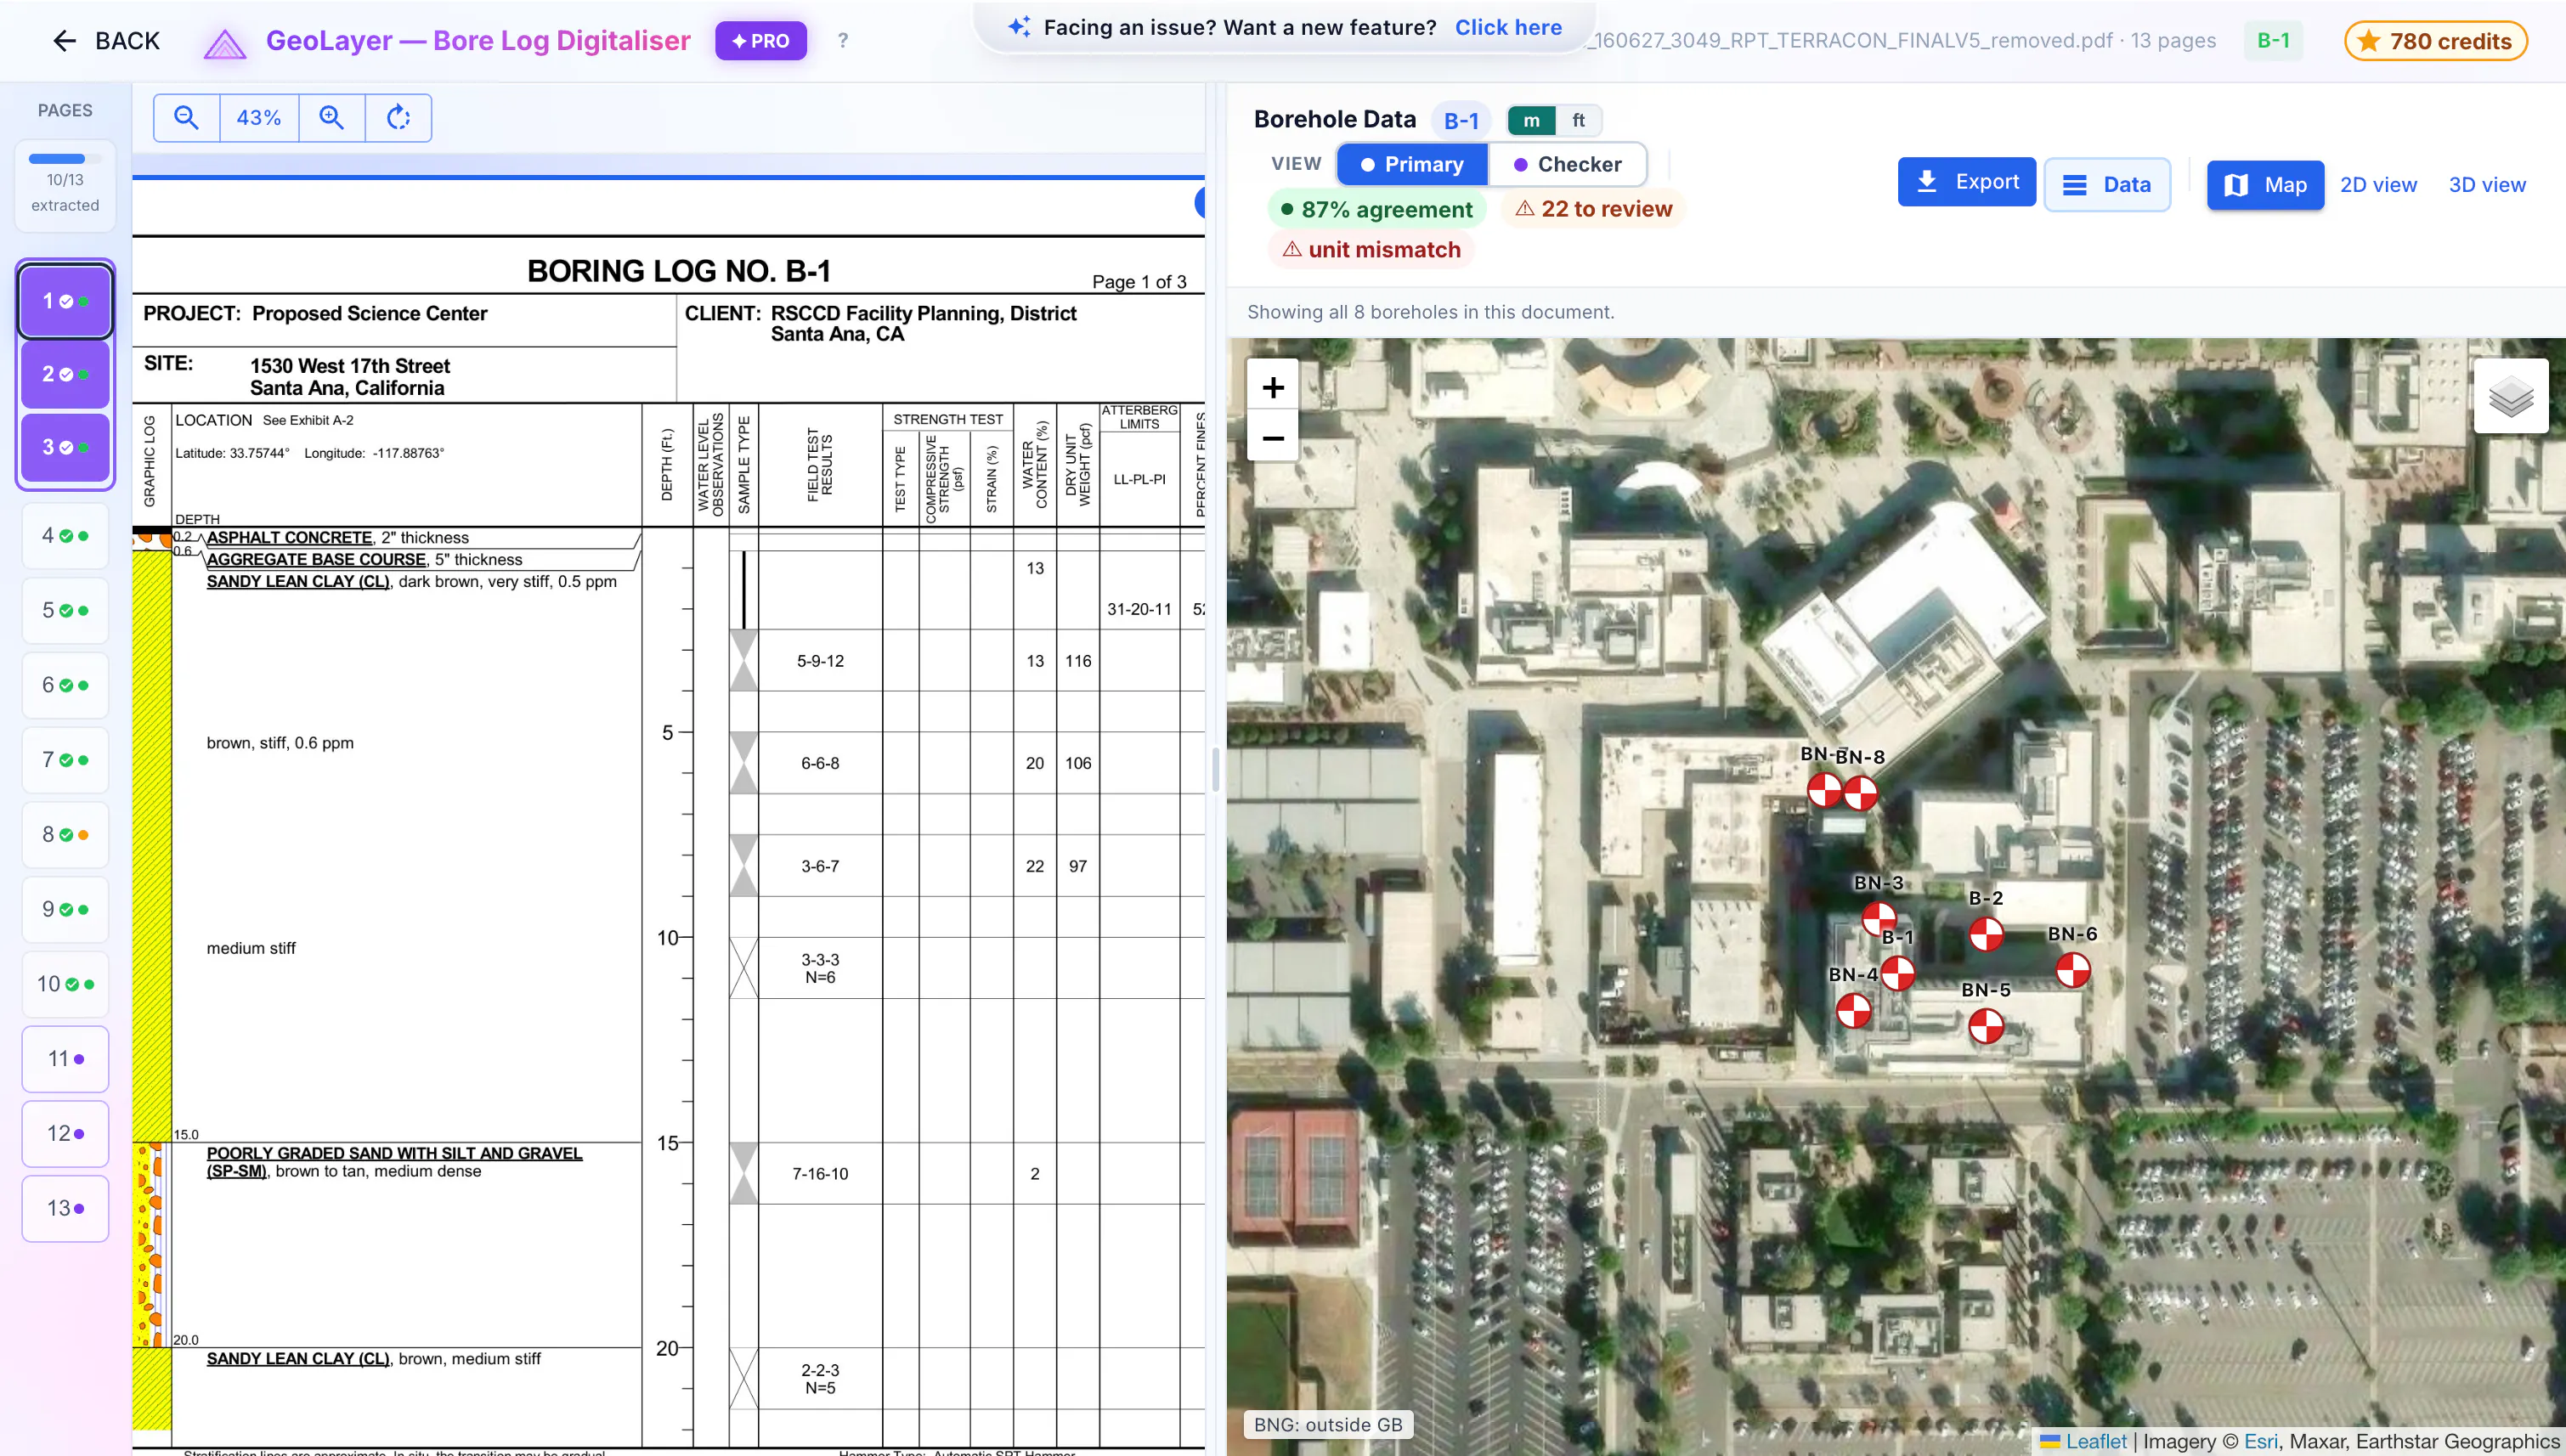Select the Primary view option
Image resolution: width=2566 pixels, height=1456 pixels.
tap(1412, 164)
